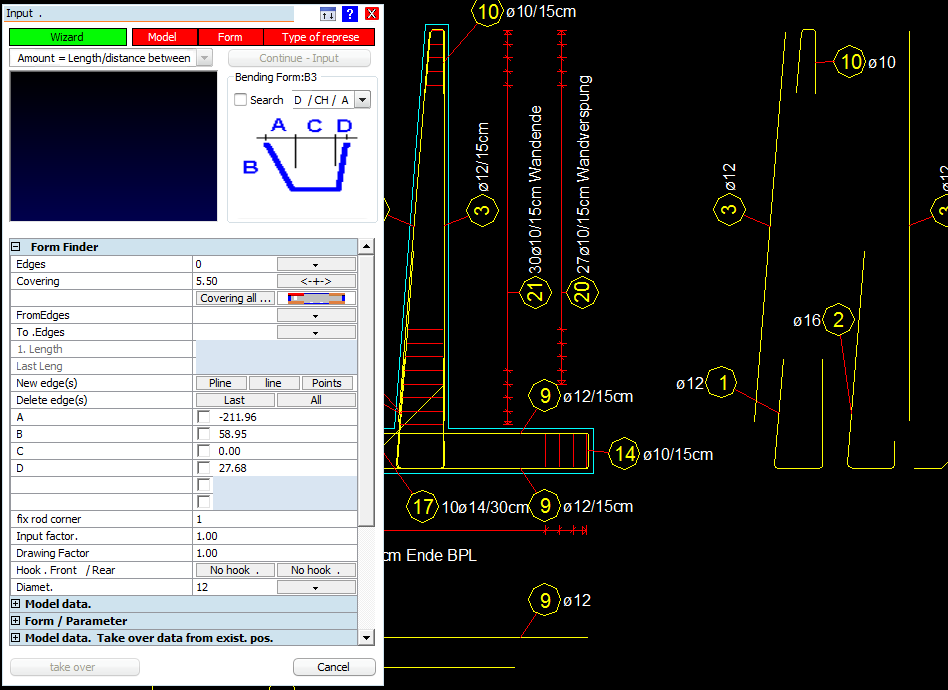The image size is (948, 690).
Task: Click the <-+-> covering button
Action: click(316, 281)
